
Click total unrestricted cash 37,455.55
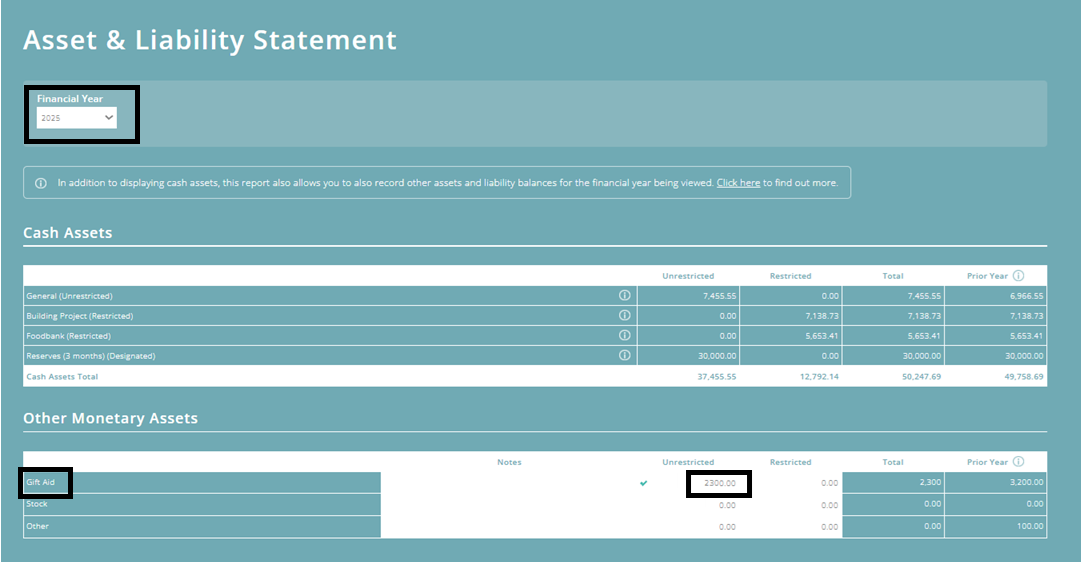coord(716,377)
